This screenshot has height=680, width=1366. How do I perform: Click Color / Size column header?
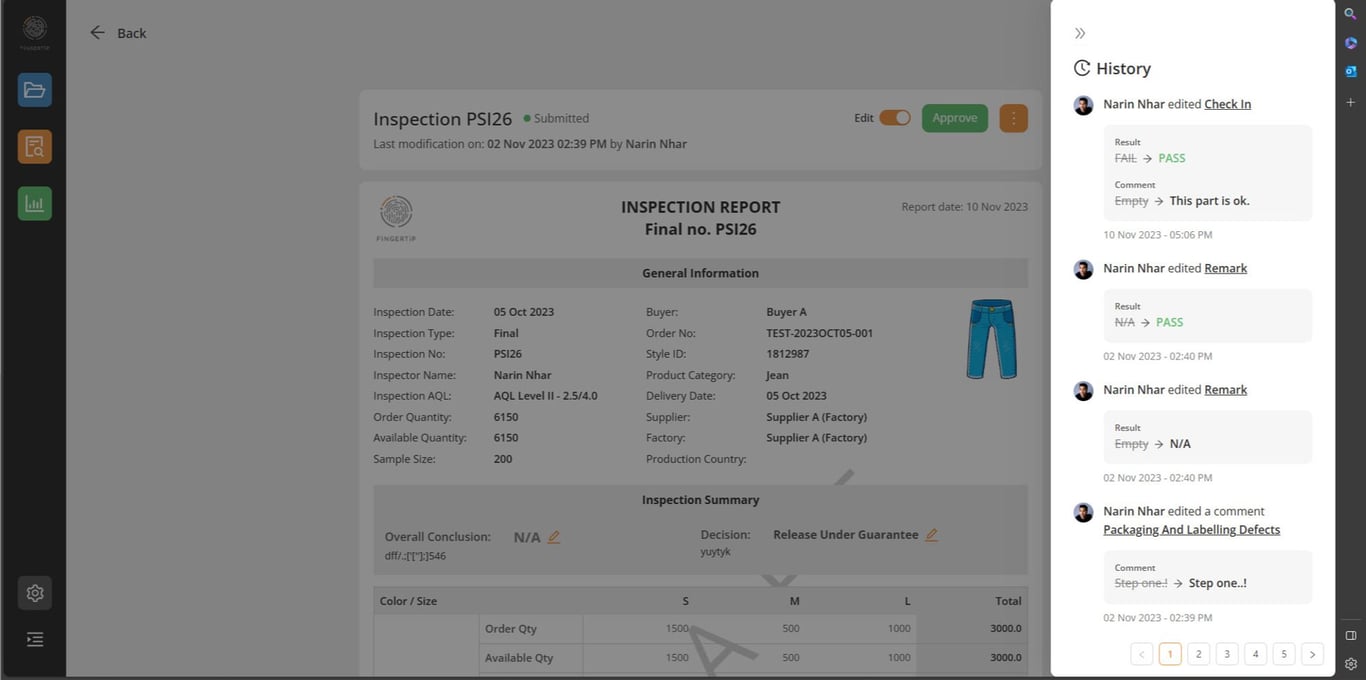[408, 601]
